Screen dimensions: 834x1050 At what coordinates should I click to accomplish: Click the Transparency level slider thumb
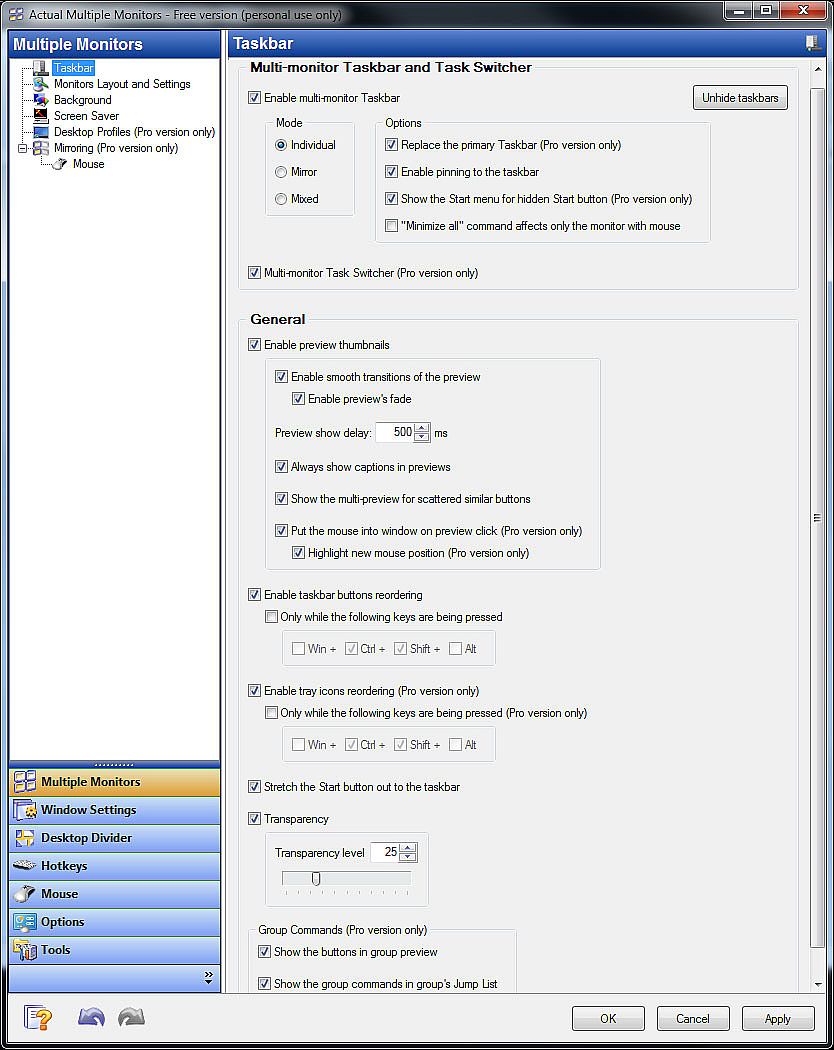316,879
